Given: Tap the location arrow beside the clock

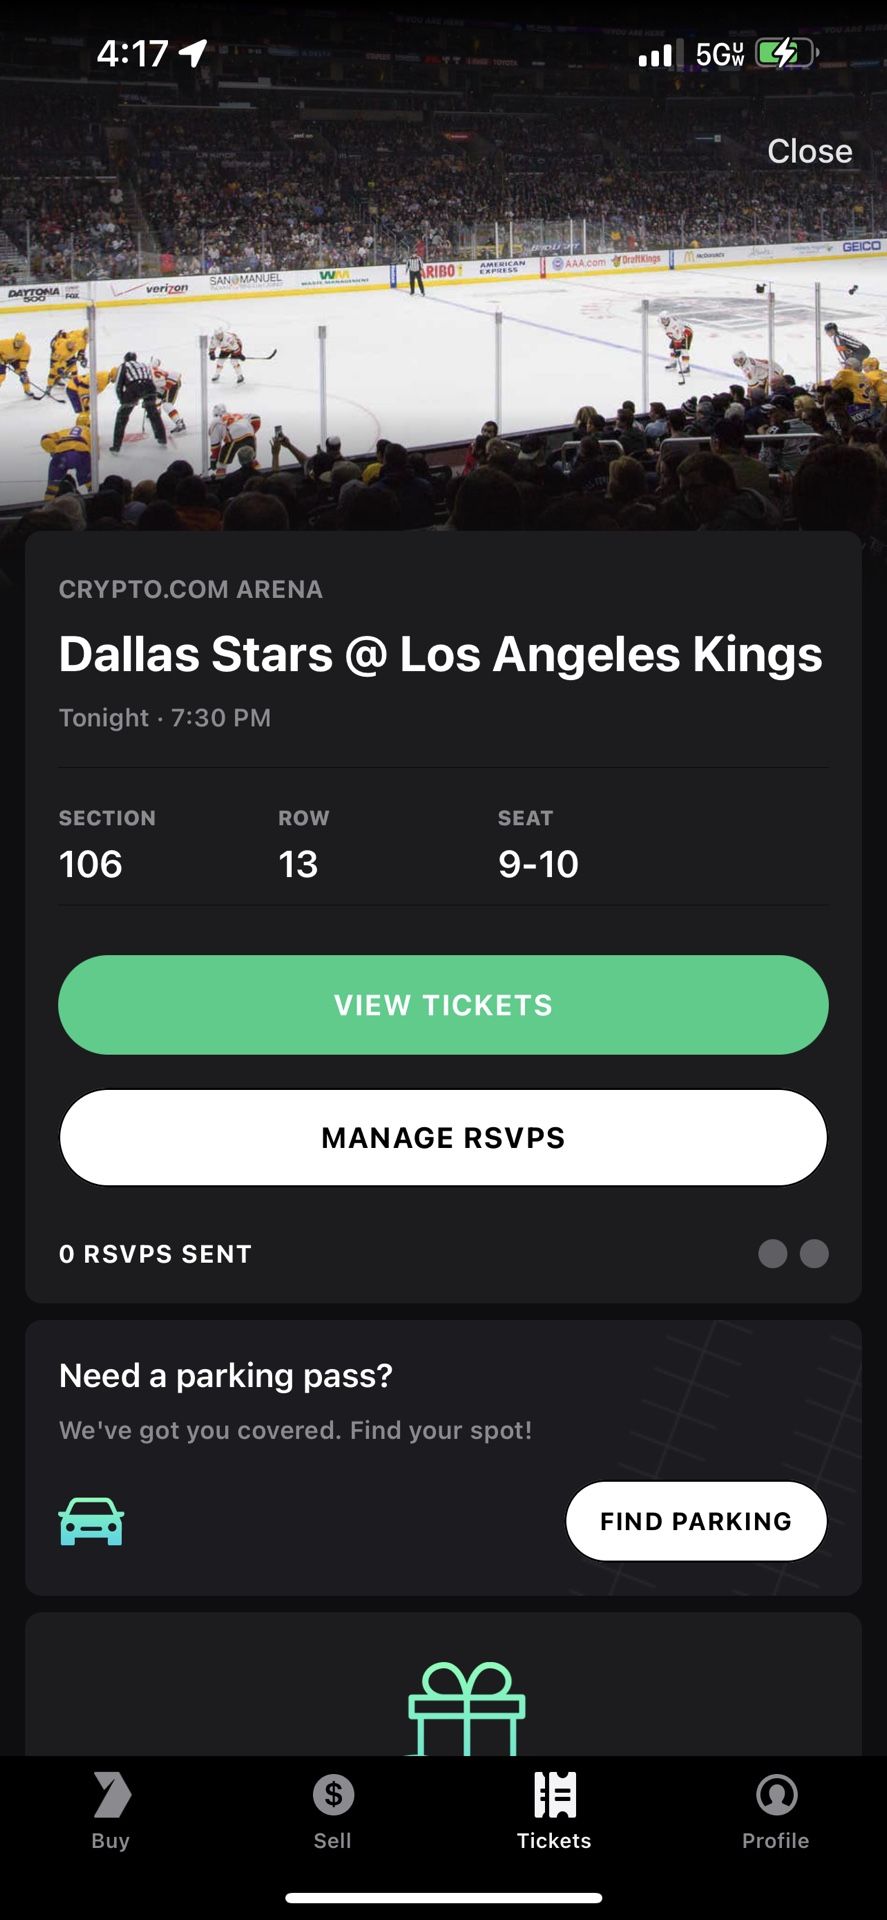Looking at the screenshot, I should point(193,53).
